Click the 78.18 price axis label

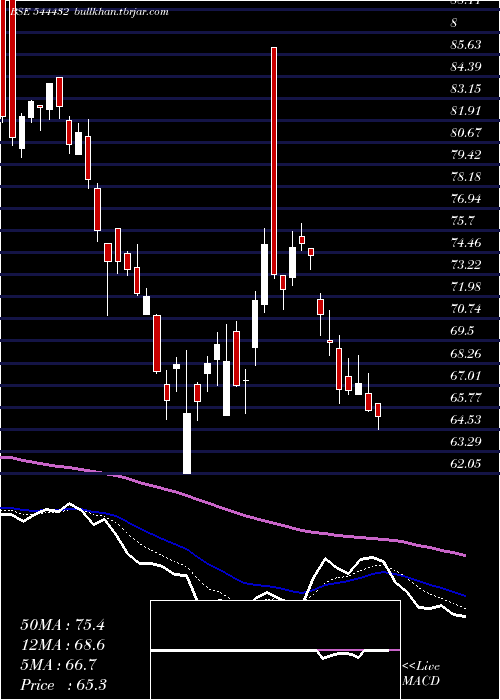466,177
